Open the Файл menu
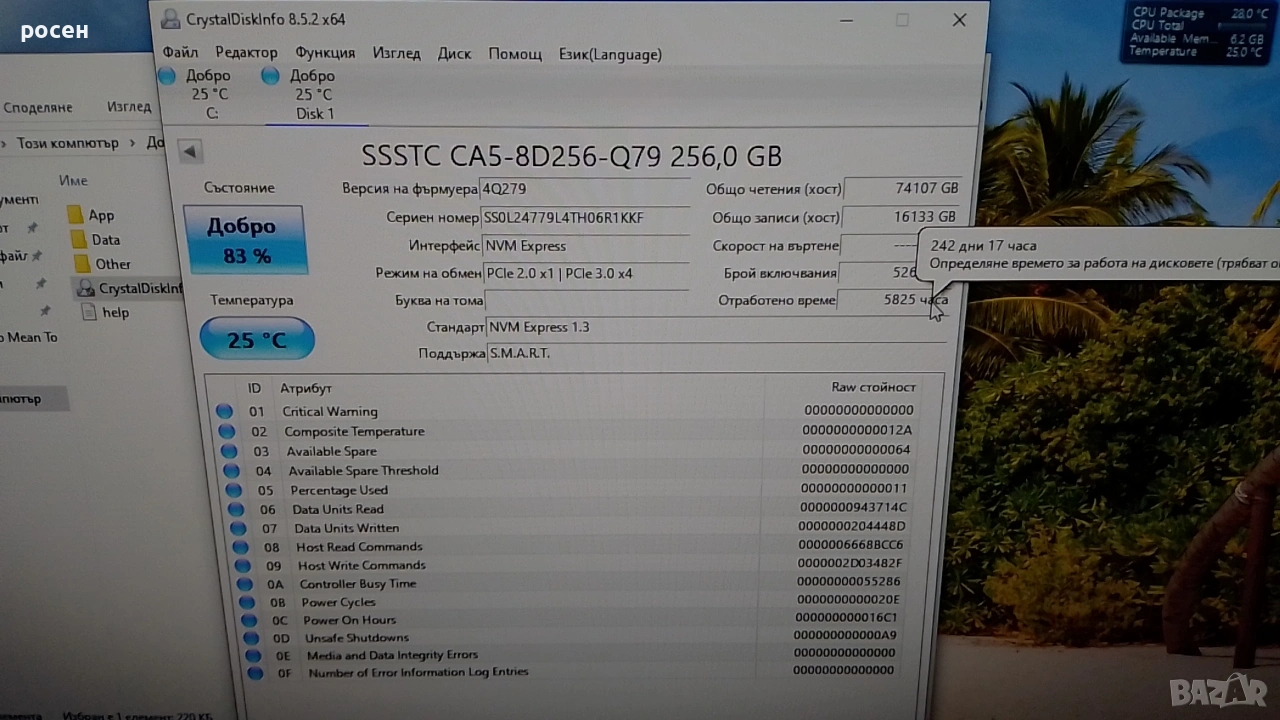This screenshot has height=720, width=1280. pyautogui.click(x=180, y=53)
